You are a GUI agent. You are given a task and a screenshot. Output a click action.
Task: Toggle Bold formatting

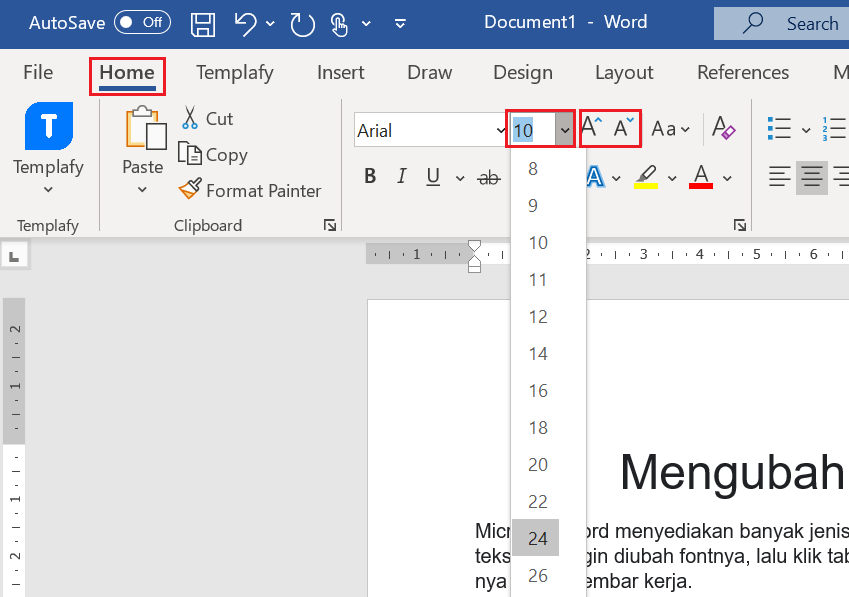coord(370,176)
